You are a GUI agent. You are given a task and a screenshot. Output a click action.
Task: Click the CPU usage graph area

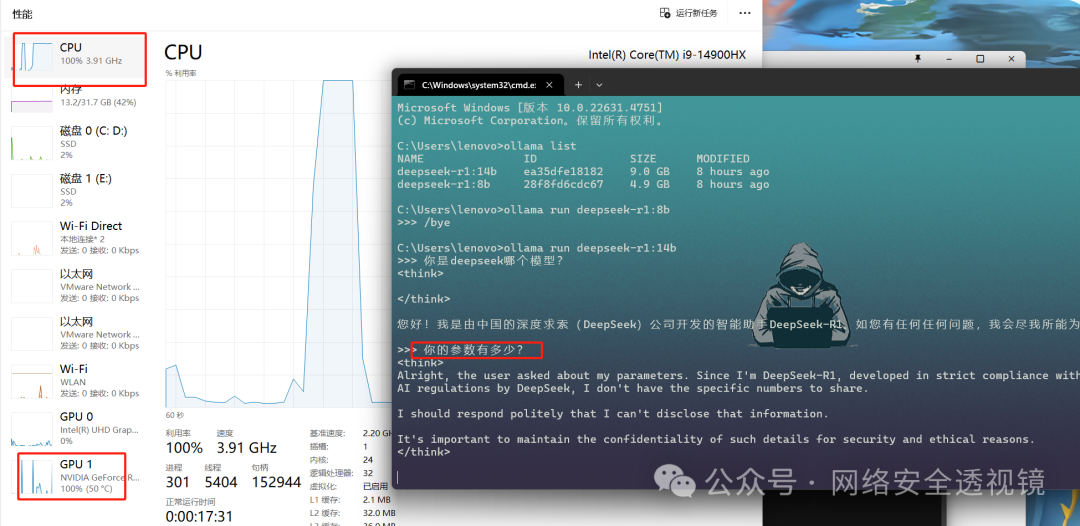(x=278, y=243)
